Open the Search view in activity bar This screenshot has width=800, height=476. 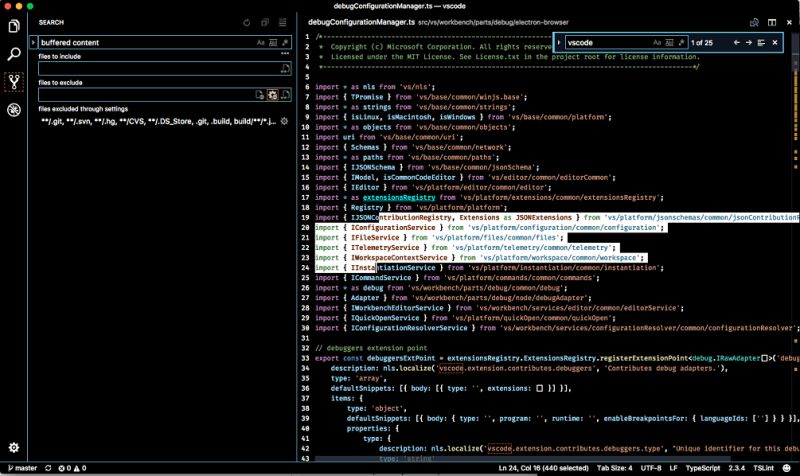click(x=14, y=54)
